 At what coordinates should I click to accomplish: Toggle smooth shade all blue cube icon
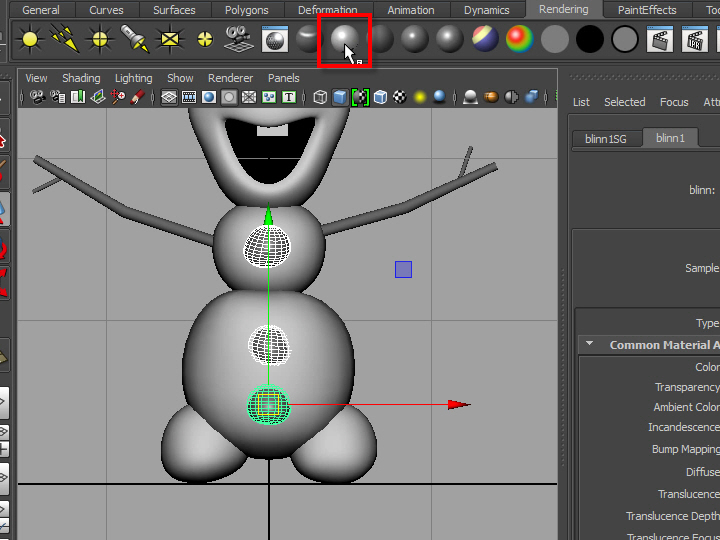[x=340, y=97]
